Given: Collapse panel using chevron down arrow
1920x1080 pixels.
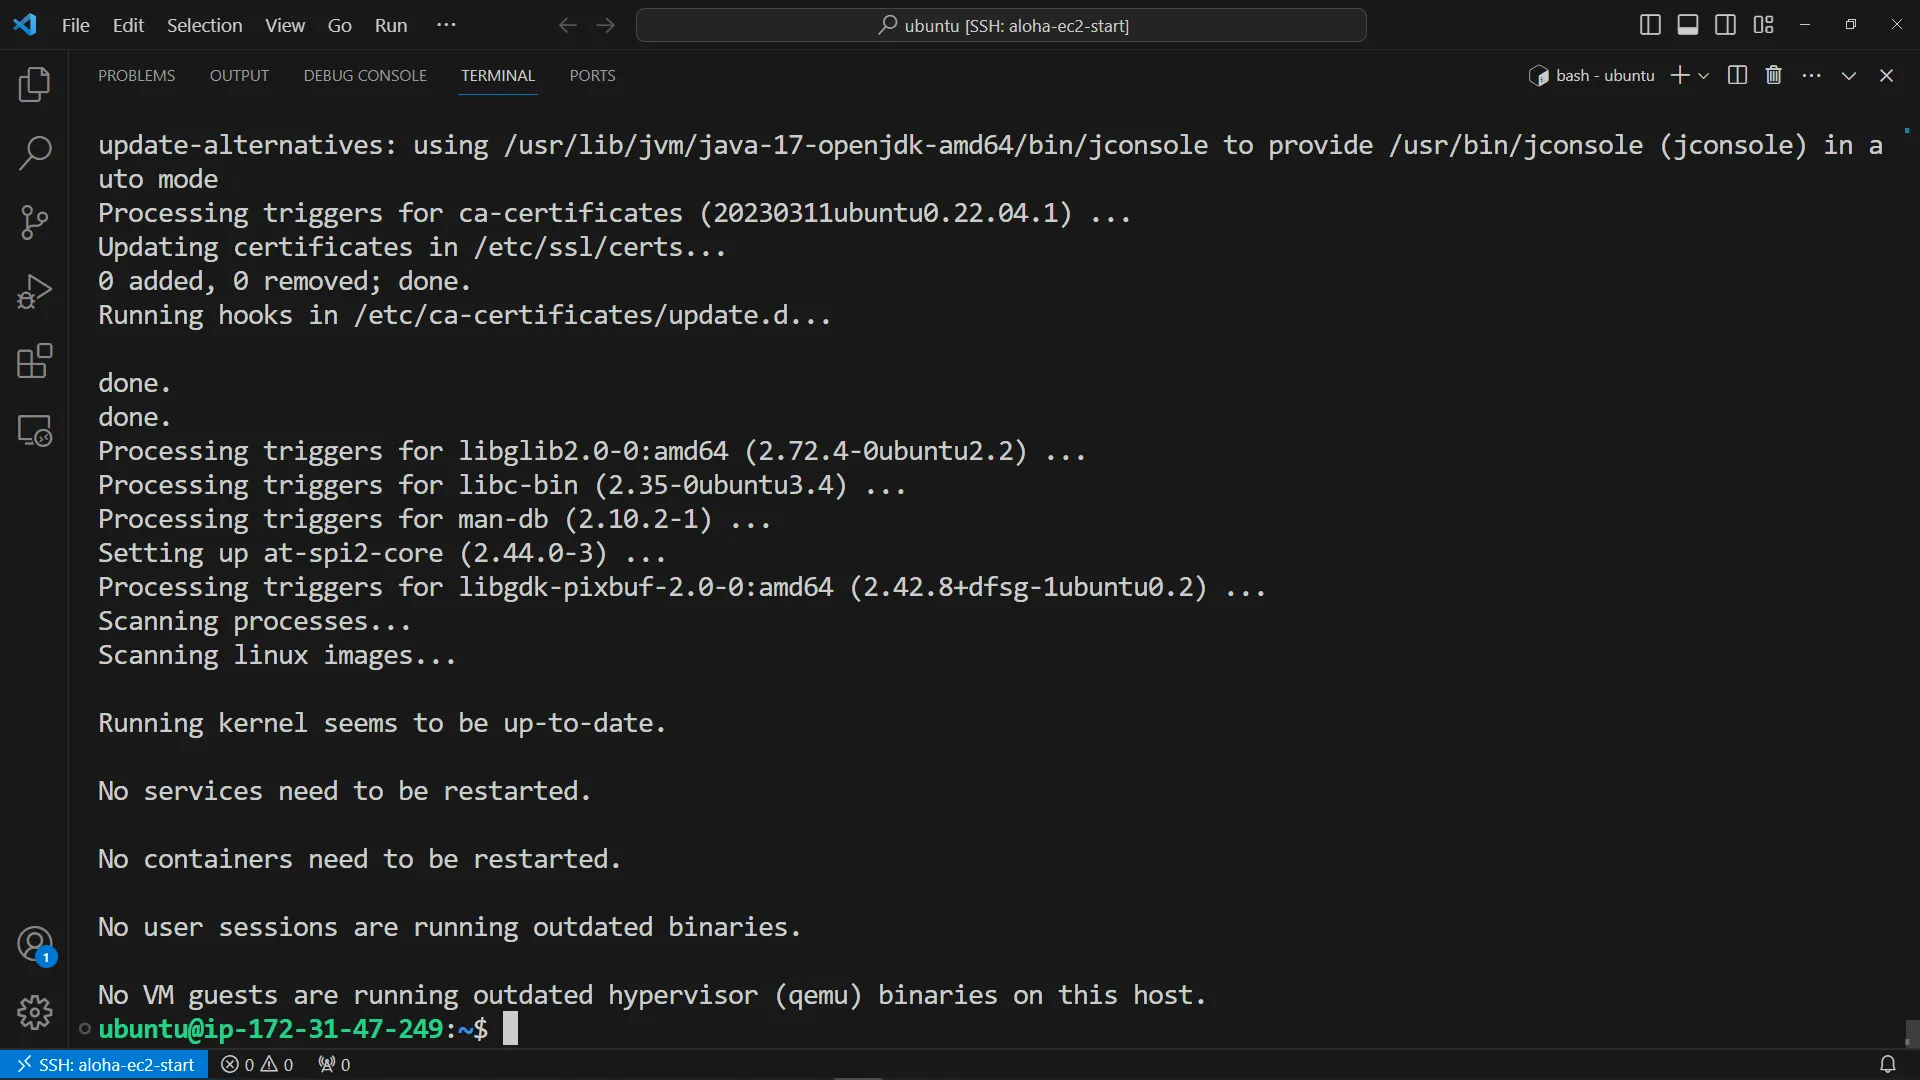Looking at the screenshot, I should pyautogui.click(x=1849, y=76).
